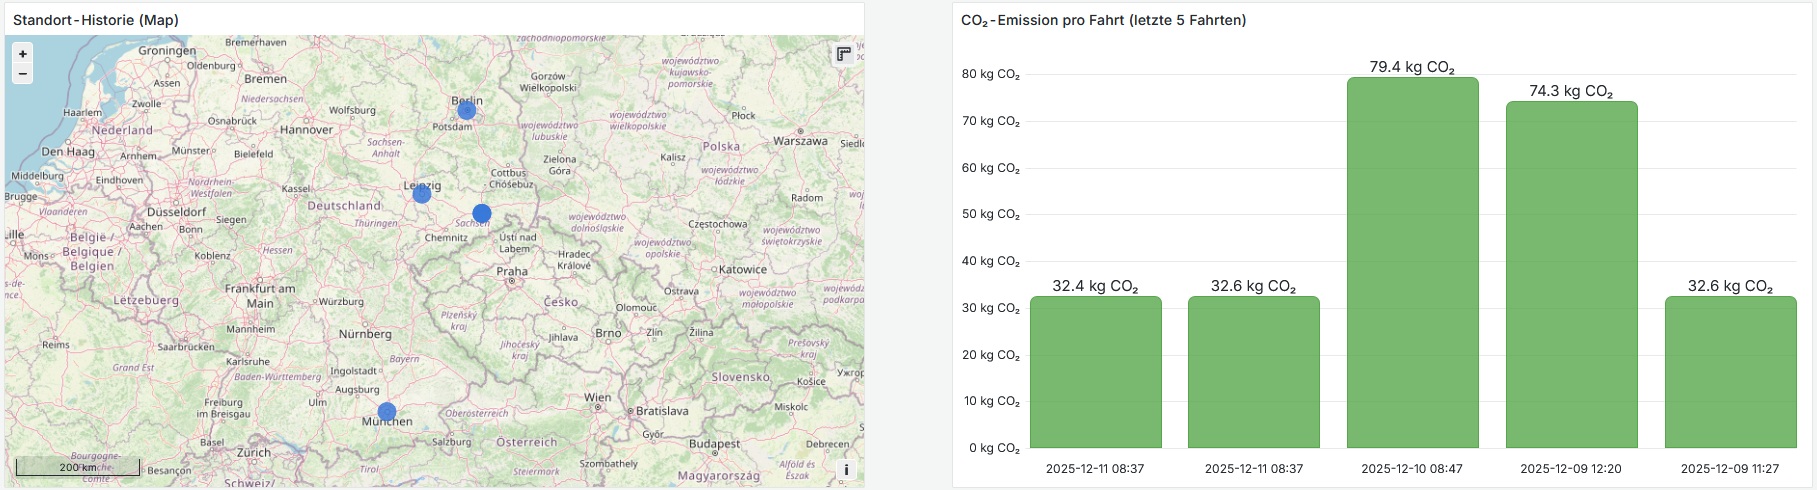The width and height of the screenshot is (1817, 490).
Task: Click the 79.4 kg CO₂ bar
Action: tap(1412, 263)
